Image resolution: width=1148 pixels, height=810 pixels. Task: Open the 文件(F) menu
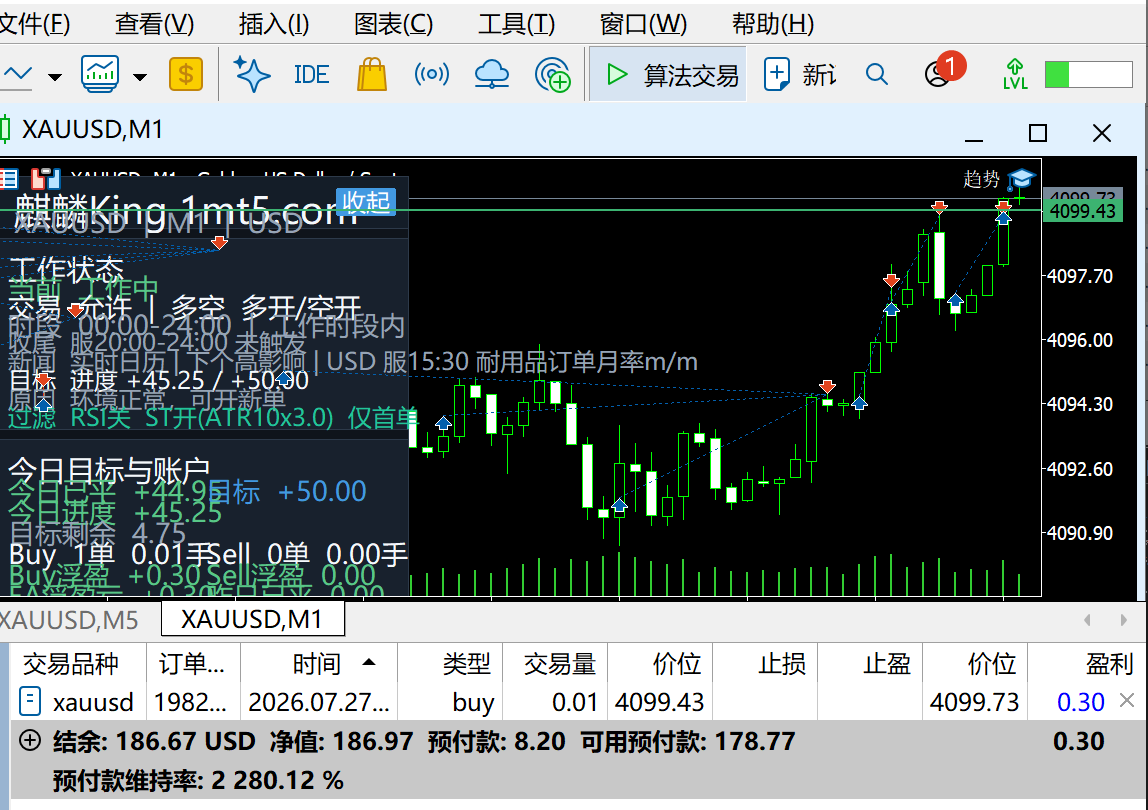click(x=34, y=24)
